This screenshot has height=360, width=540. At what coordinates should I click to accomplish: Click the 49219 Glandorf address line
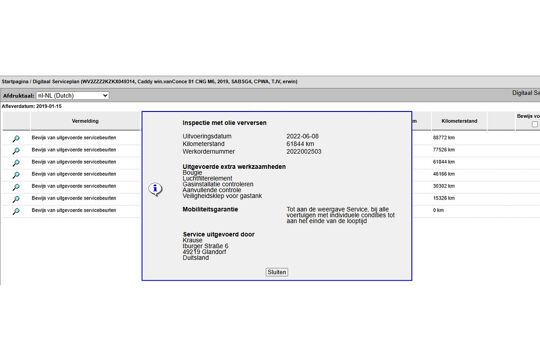[x=204, y=252]
